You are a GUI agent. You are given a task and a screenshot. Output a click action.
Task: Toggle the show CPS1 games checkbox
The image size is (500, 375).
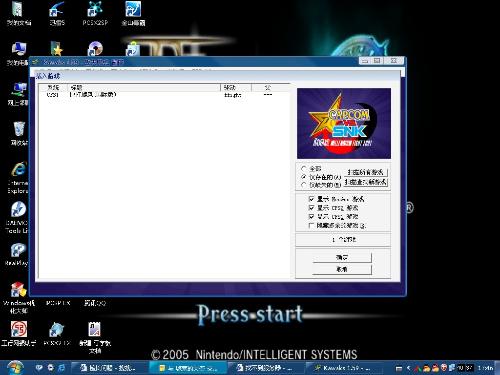[x=311, y=208]
